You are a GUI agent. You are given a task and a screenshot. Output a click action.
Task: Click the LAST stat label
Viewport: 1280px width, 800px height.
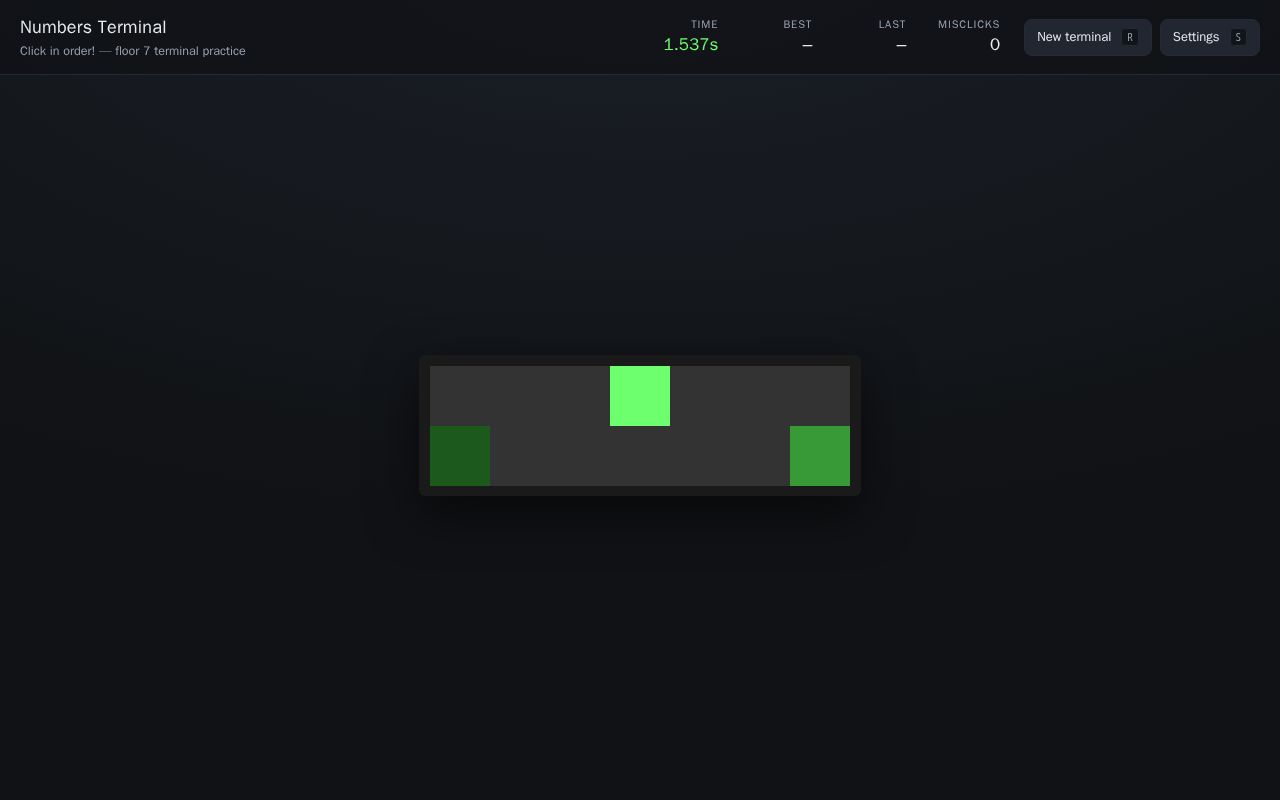(x=892, y=24)
